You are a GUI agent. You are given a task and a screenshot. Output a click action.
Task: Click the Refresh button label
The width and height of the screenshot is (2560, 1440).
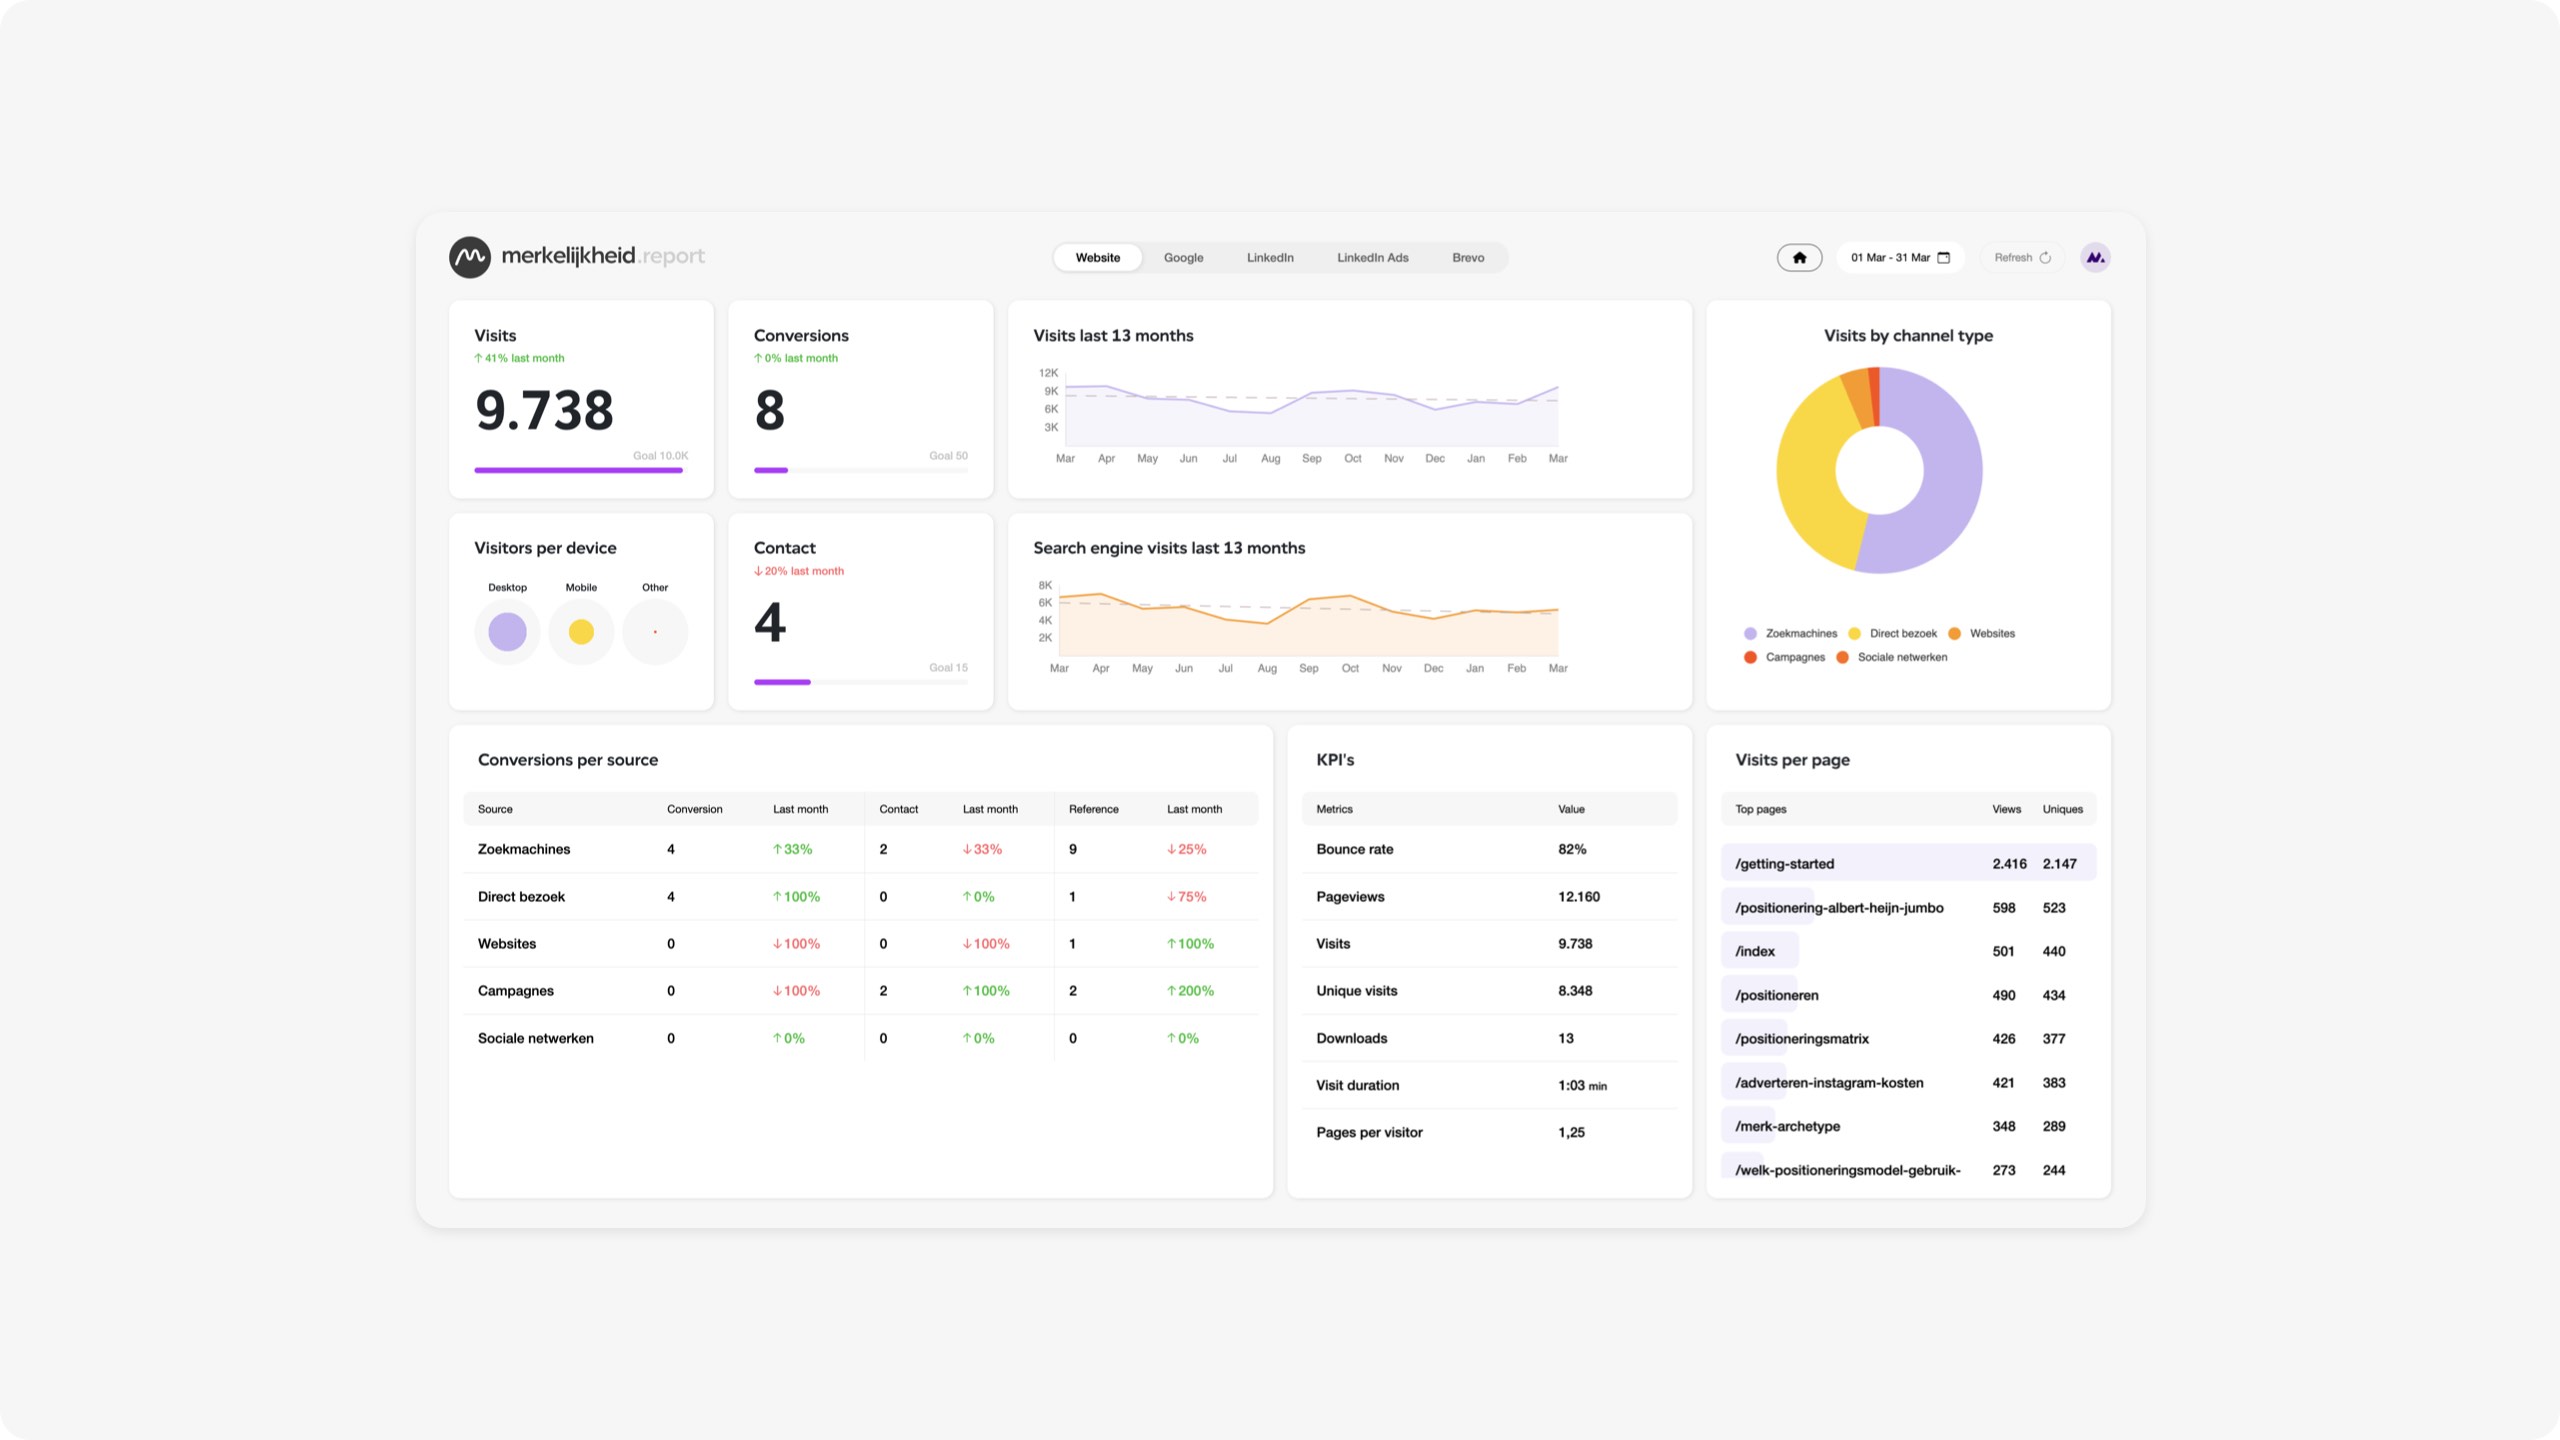[x=2013, y=258]
